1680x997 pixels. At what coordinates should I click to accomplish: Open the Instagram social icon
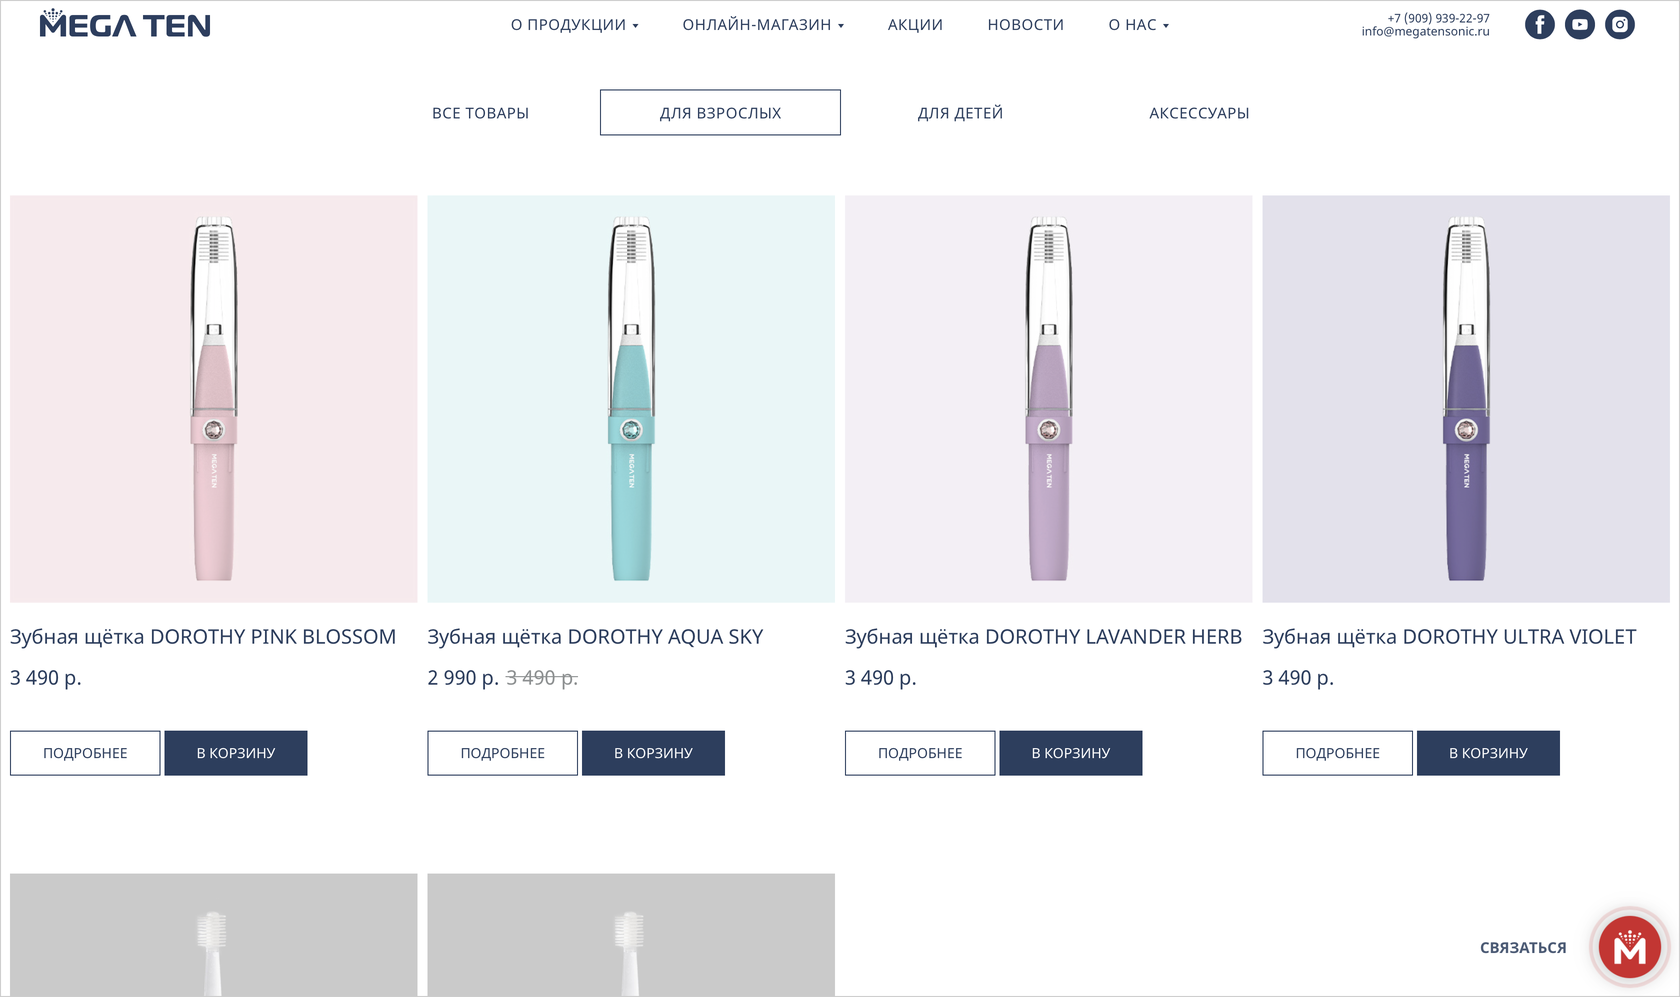1620,24
